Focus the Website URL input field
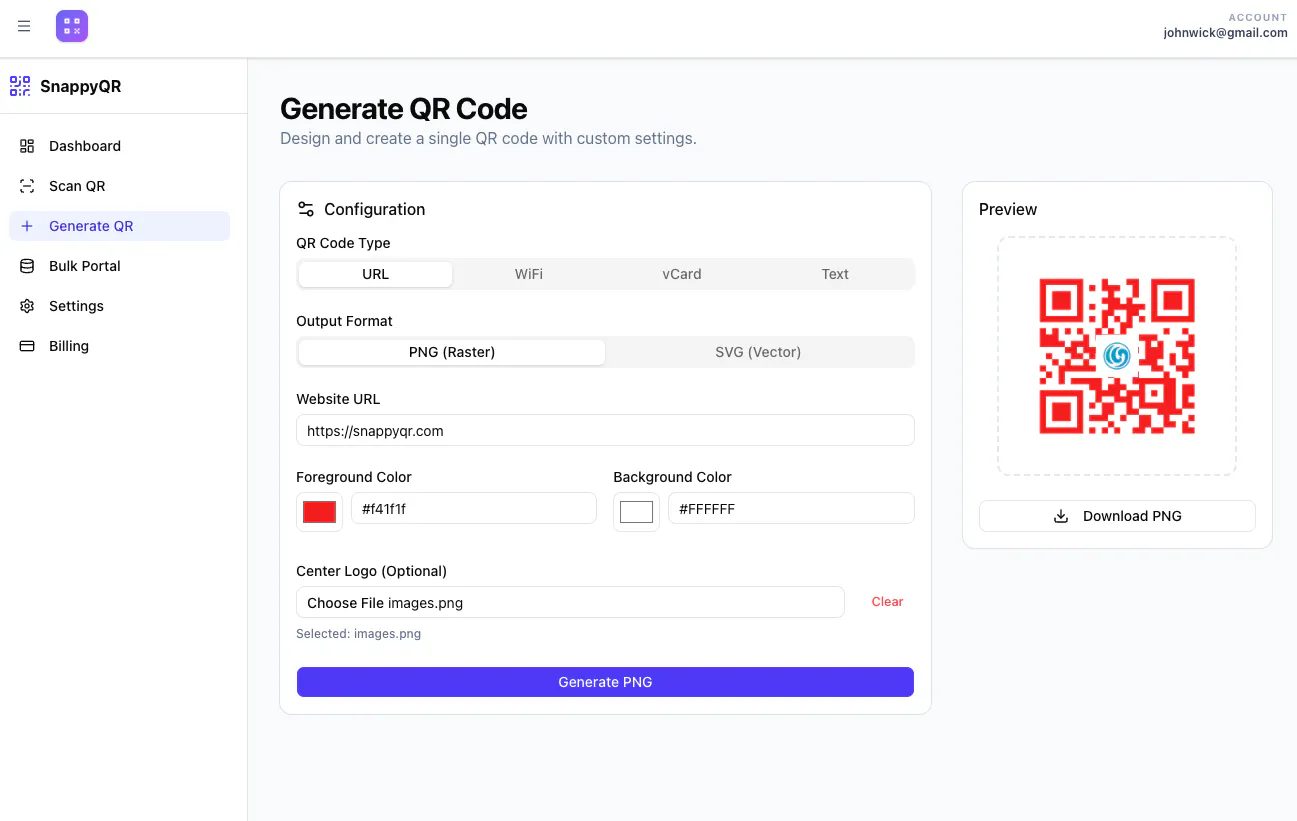The image size is (1297, 821). coord(605,430)
